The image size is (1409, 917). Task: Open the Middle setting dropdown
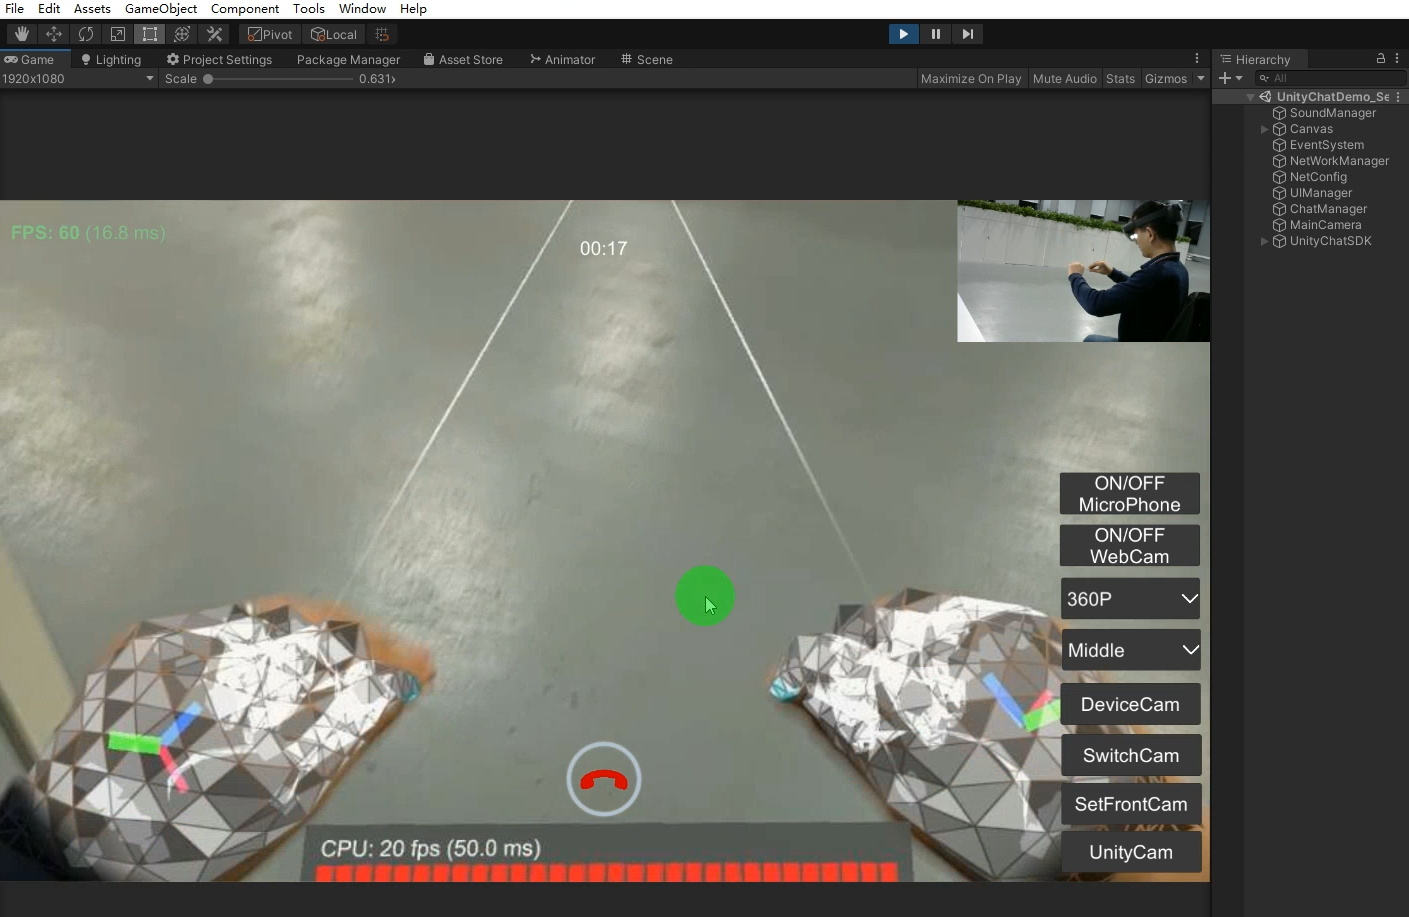tap(1130, 650)
